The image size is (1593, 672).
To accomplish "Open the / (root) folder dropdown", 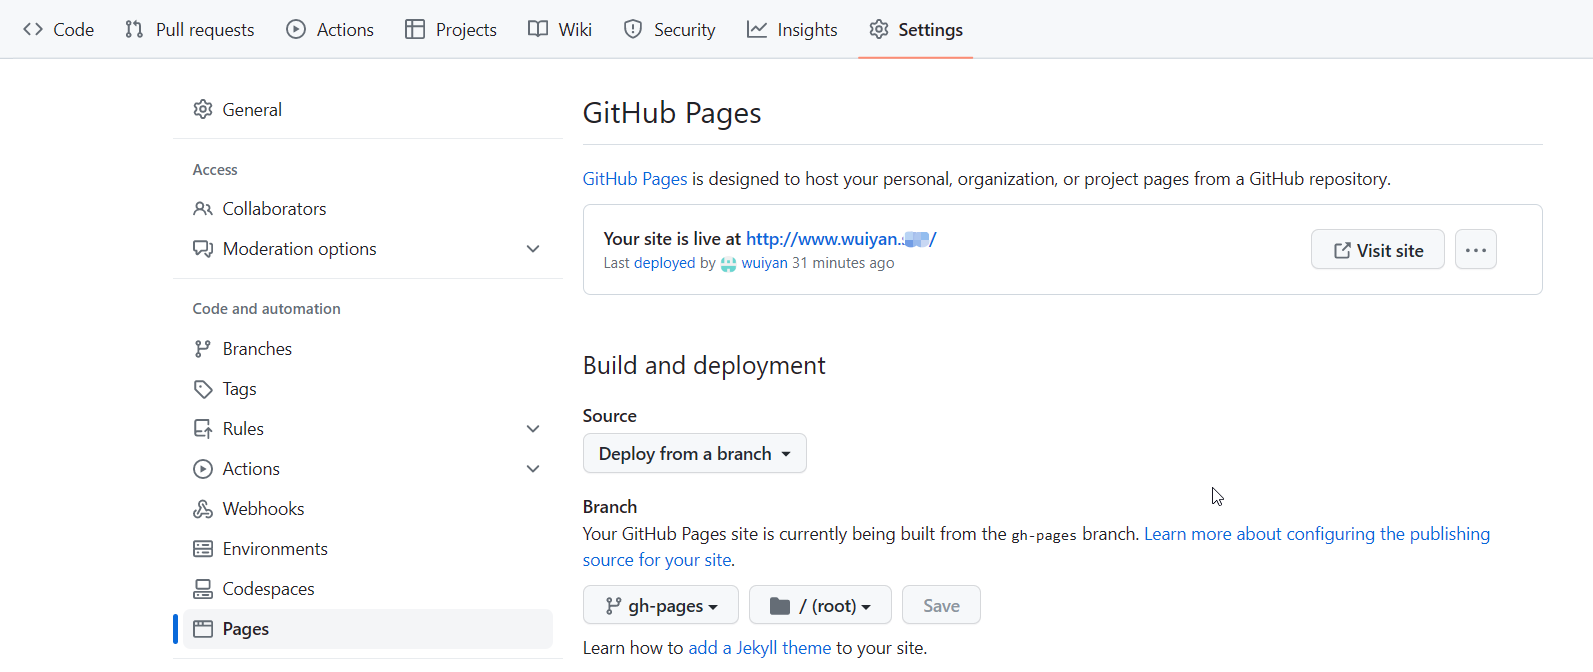I will [x=819, y=606].
